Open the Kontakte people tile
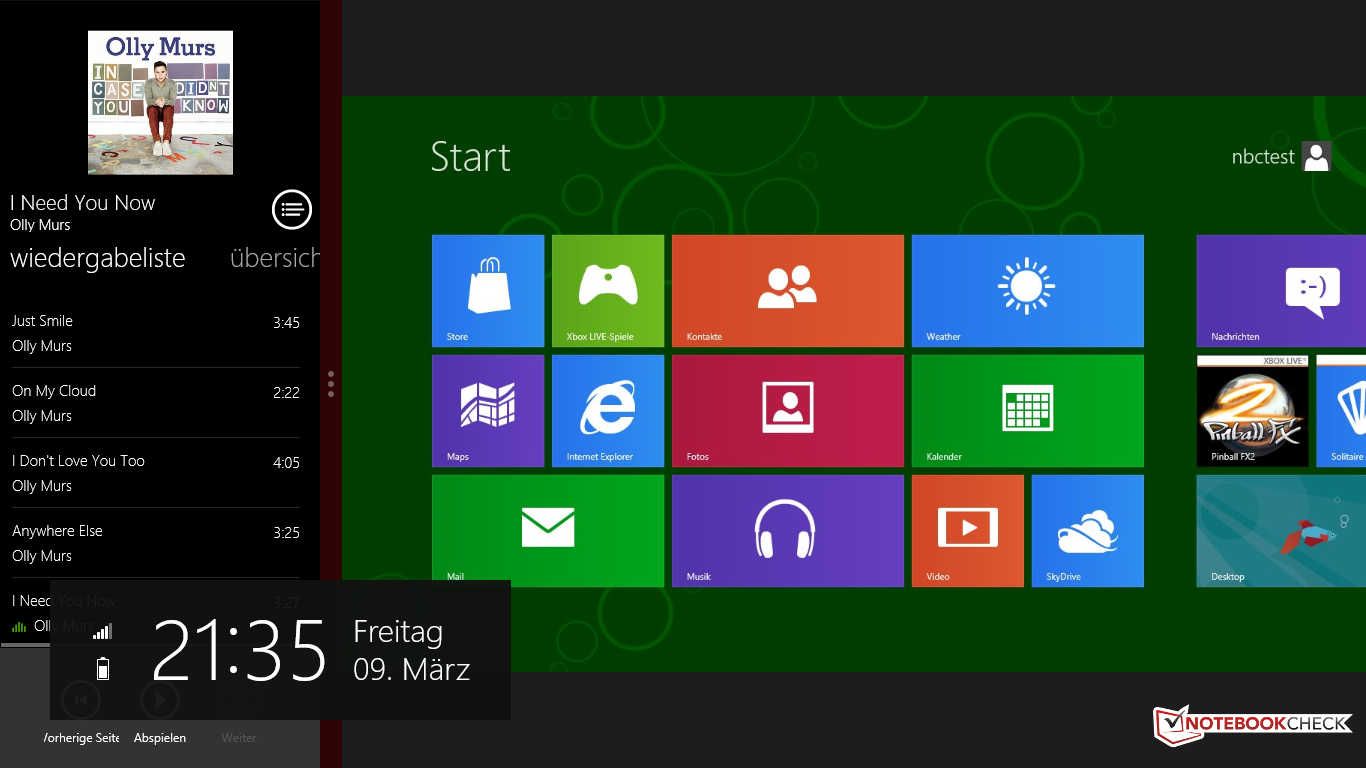The height and width of the screenshot is (768, 1366). [788, 291]
